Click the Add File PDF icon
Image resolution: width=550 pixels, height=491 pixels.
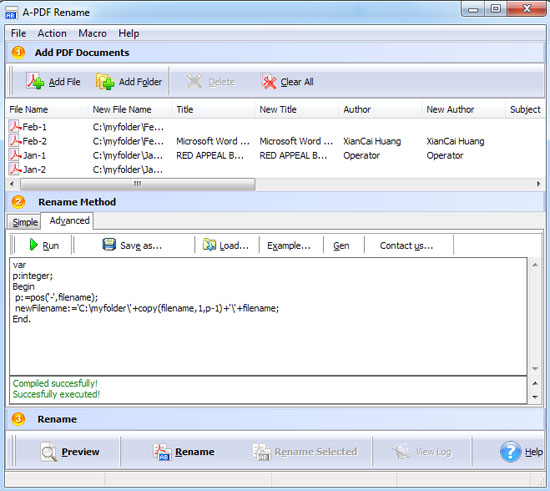pyautogui.click(x=35, y=81)
